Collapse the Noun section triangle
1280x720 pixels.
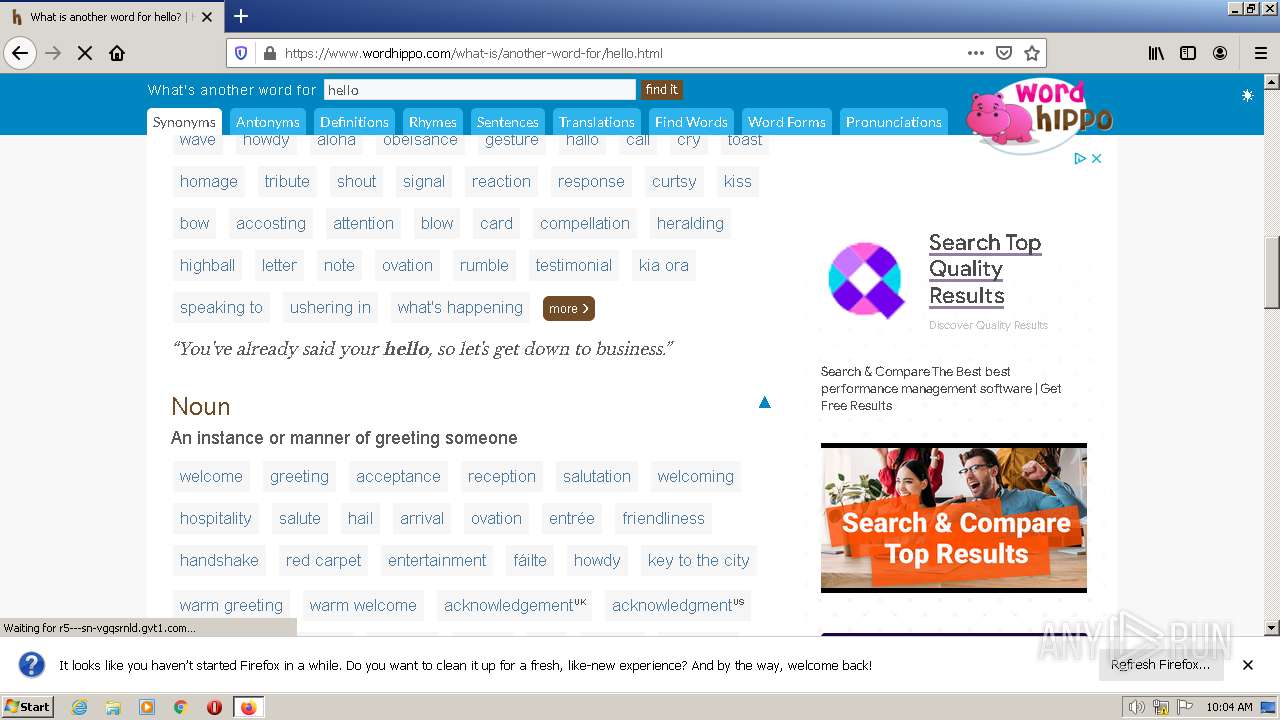pos(765,402)
